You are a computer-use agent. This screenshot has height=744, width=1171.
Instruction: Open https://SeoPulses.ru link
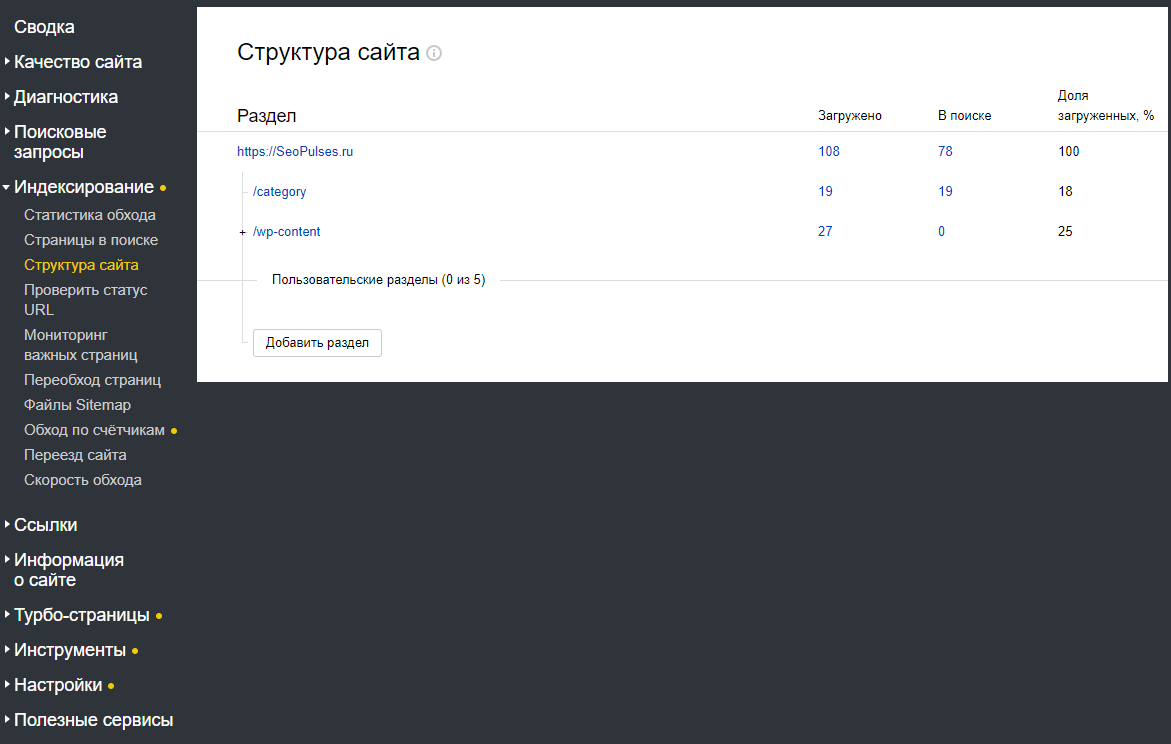click(295, 152)
